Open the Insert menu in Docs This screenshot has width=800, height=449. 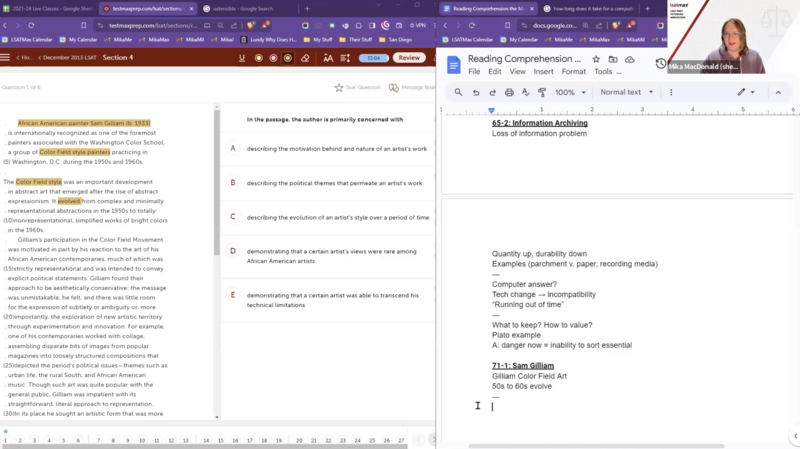pyautogui.click(x=543, y=72)
